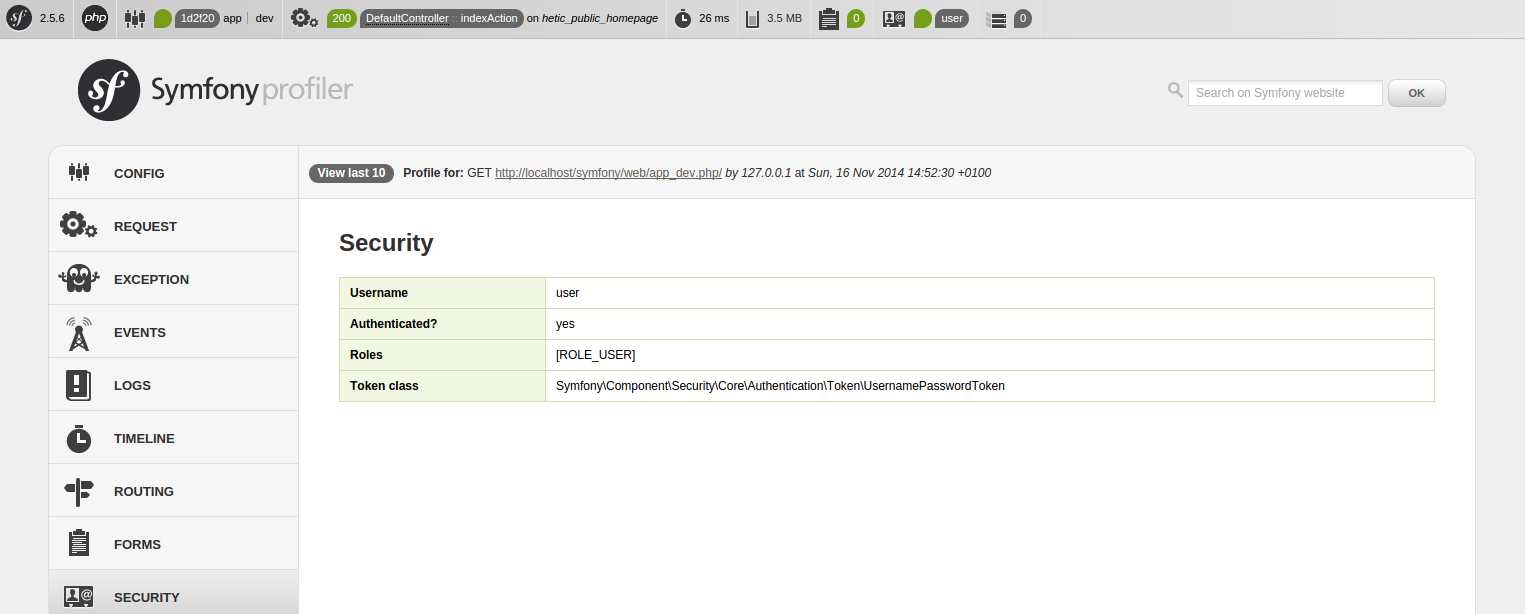
Task: Open the LOGS panel
Action: point(174,385)
